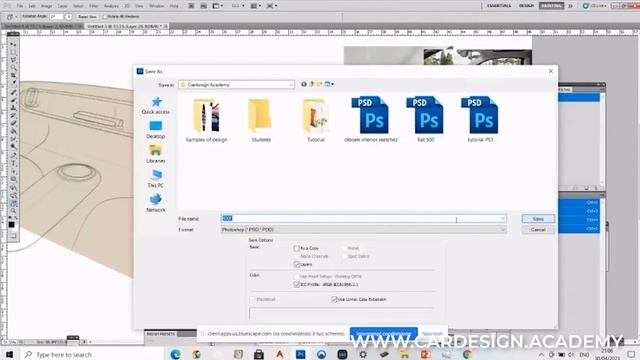Click the Rotation Angle input field
Viewport: 640px width, 360px height.
coord(56,16)
